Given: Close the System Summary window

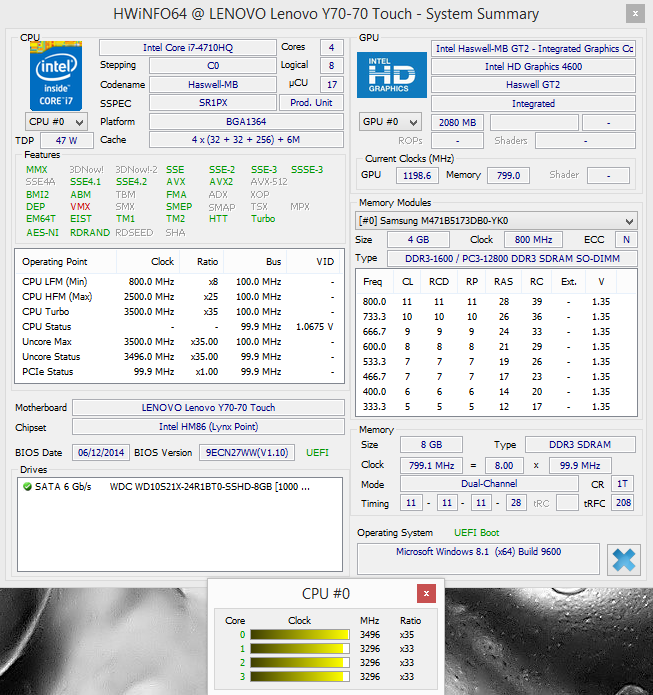Looking at the screenshot, I should (635, 14).
